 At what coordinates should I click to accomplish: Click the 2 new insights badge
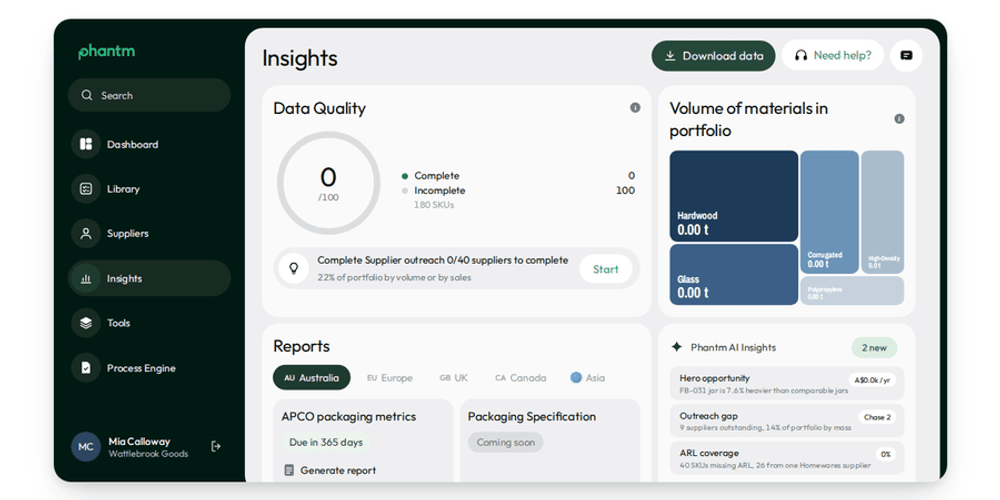coord(874,348)
